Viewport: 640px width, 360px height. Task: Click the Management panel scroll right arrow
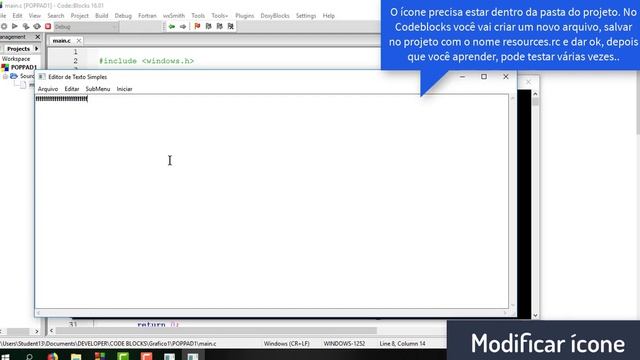tap(37, 331)
